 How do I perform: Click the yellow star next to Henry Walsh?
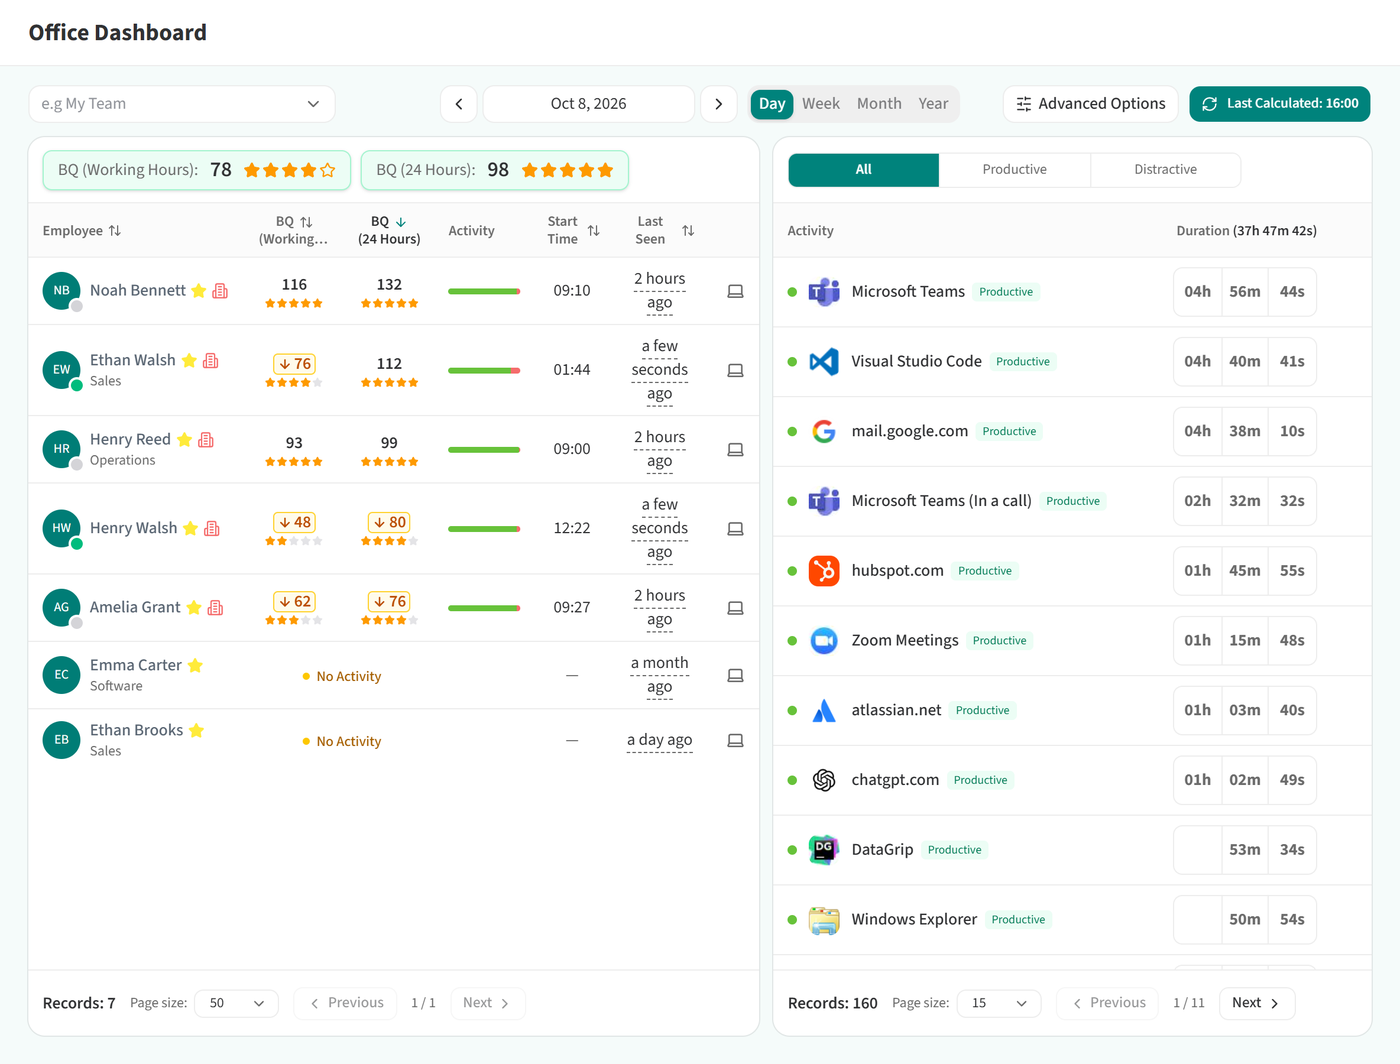(190, 529)
